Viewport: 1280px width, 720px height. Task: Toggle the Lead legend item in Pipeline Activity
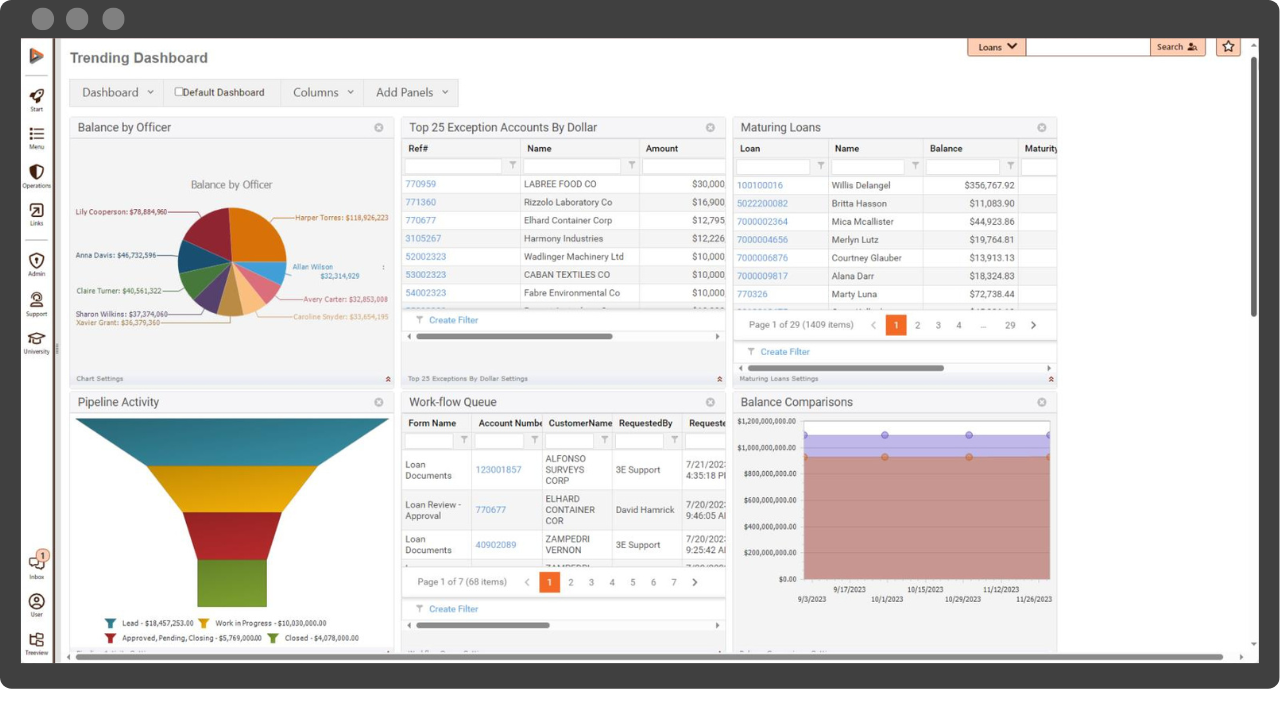[x=110, y=623]
